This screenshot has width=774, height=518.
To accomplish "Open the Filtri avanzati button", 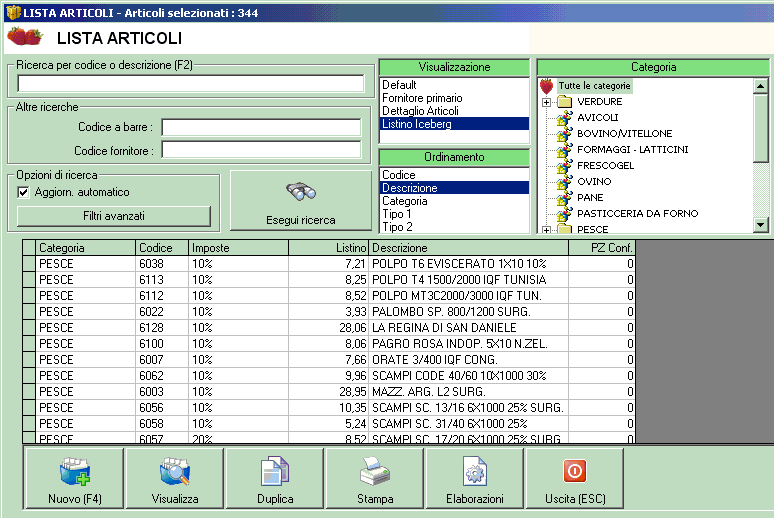I will click(x=114, y=216).
